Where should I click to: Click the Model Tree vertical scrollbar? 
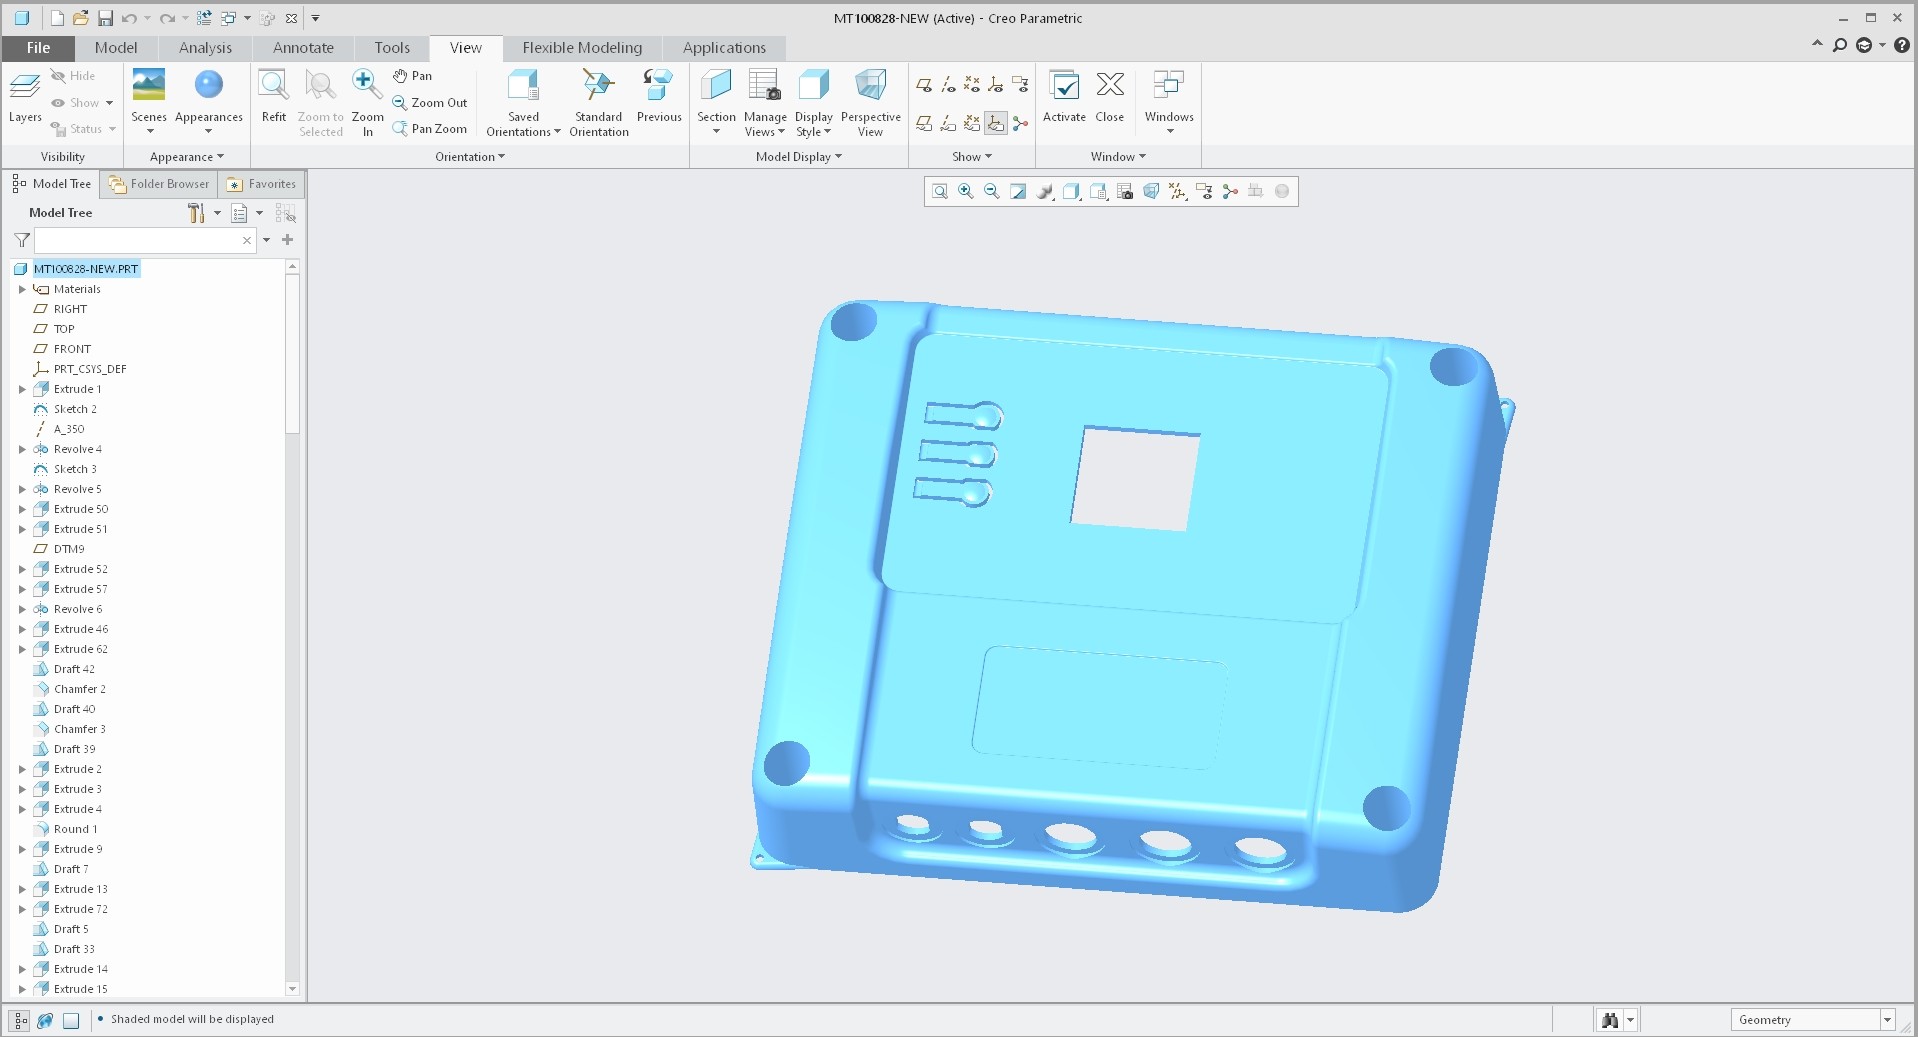pos(292,354)
